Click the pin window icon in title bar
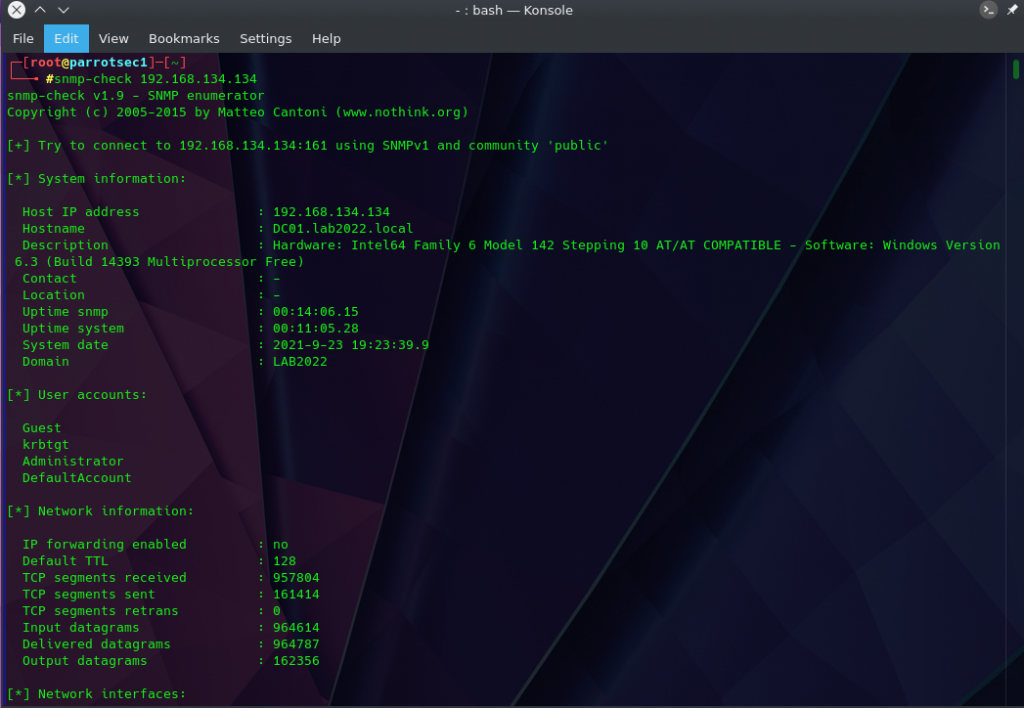1024x708 pixels. tap(1012, 10)
